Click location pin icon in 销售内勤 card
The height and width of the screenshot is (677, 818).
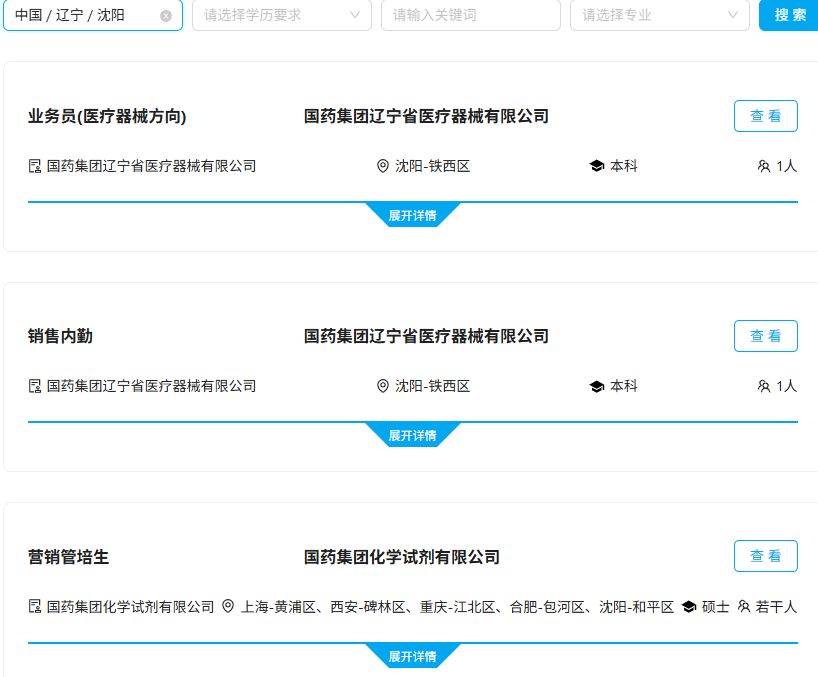pos(382,386)
